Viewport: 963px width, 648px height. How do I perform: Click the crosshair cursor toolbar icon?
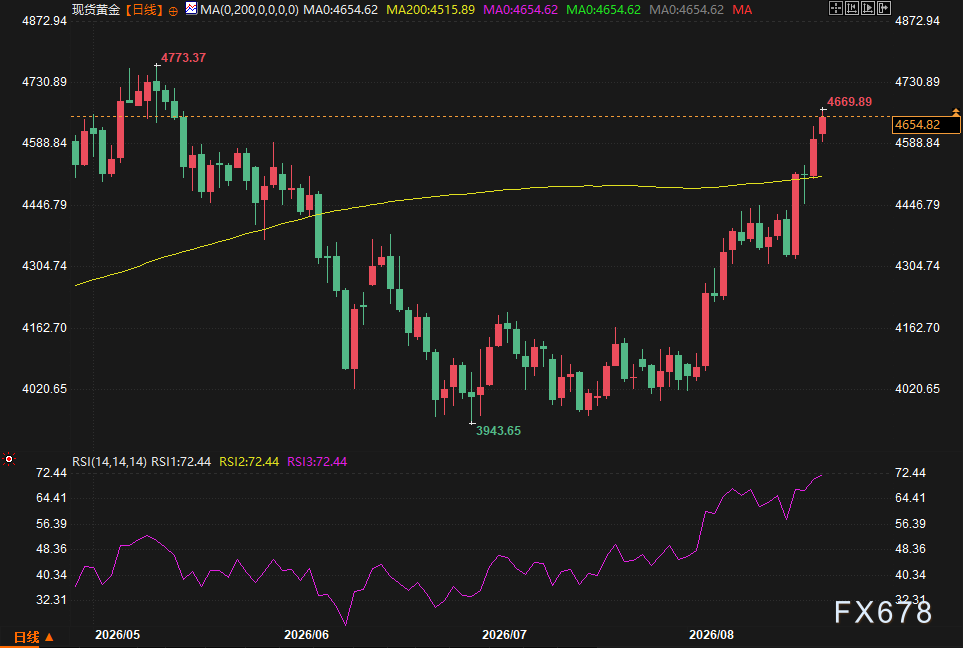pyautogui.click(x=835, y=8)
